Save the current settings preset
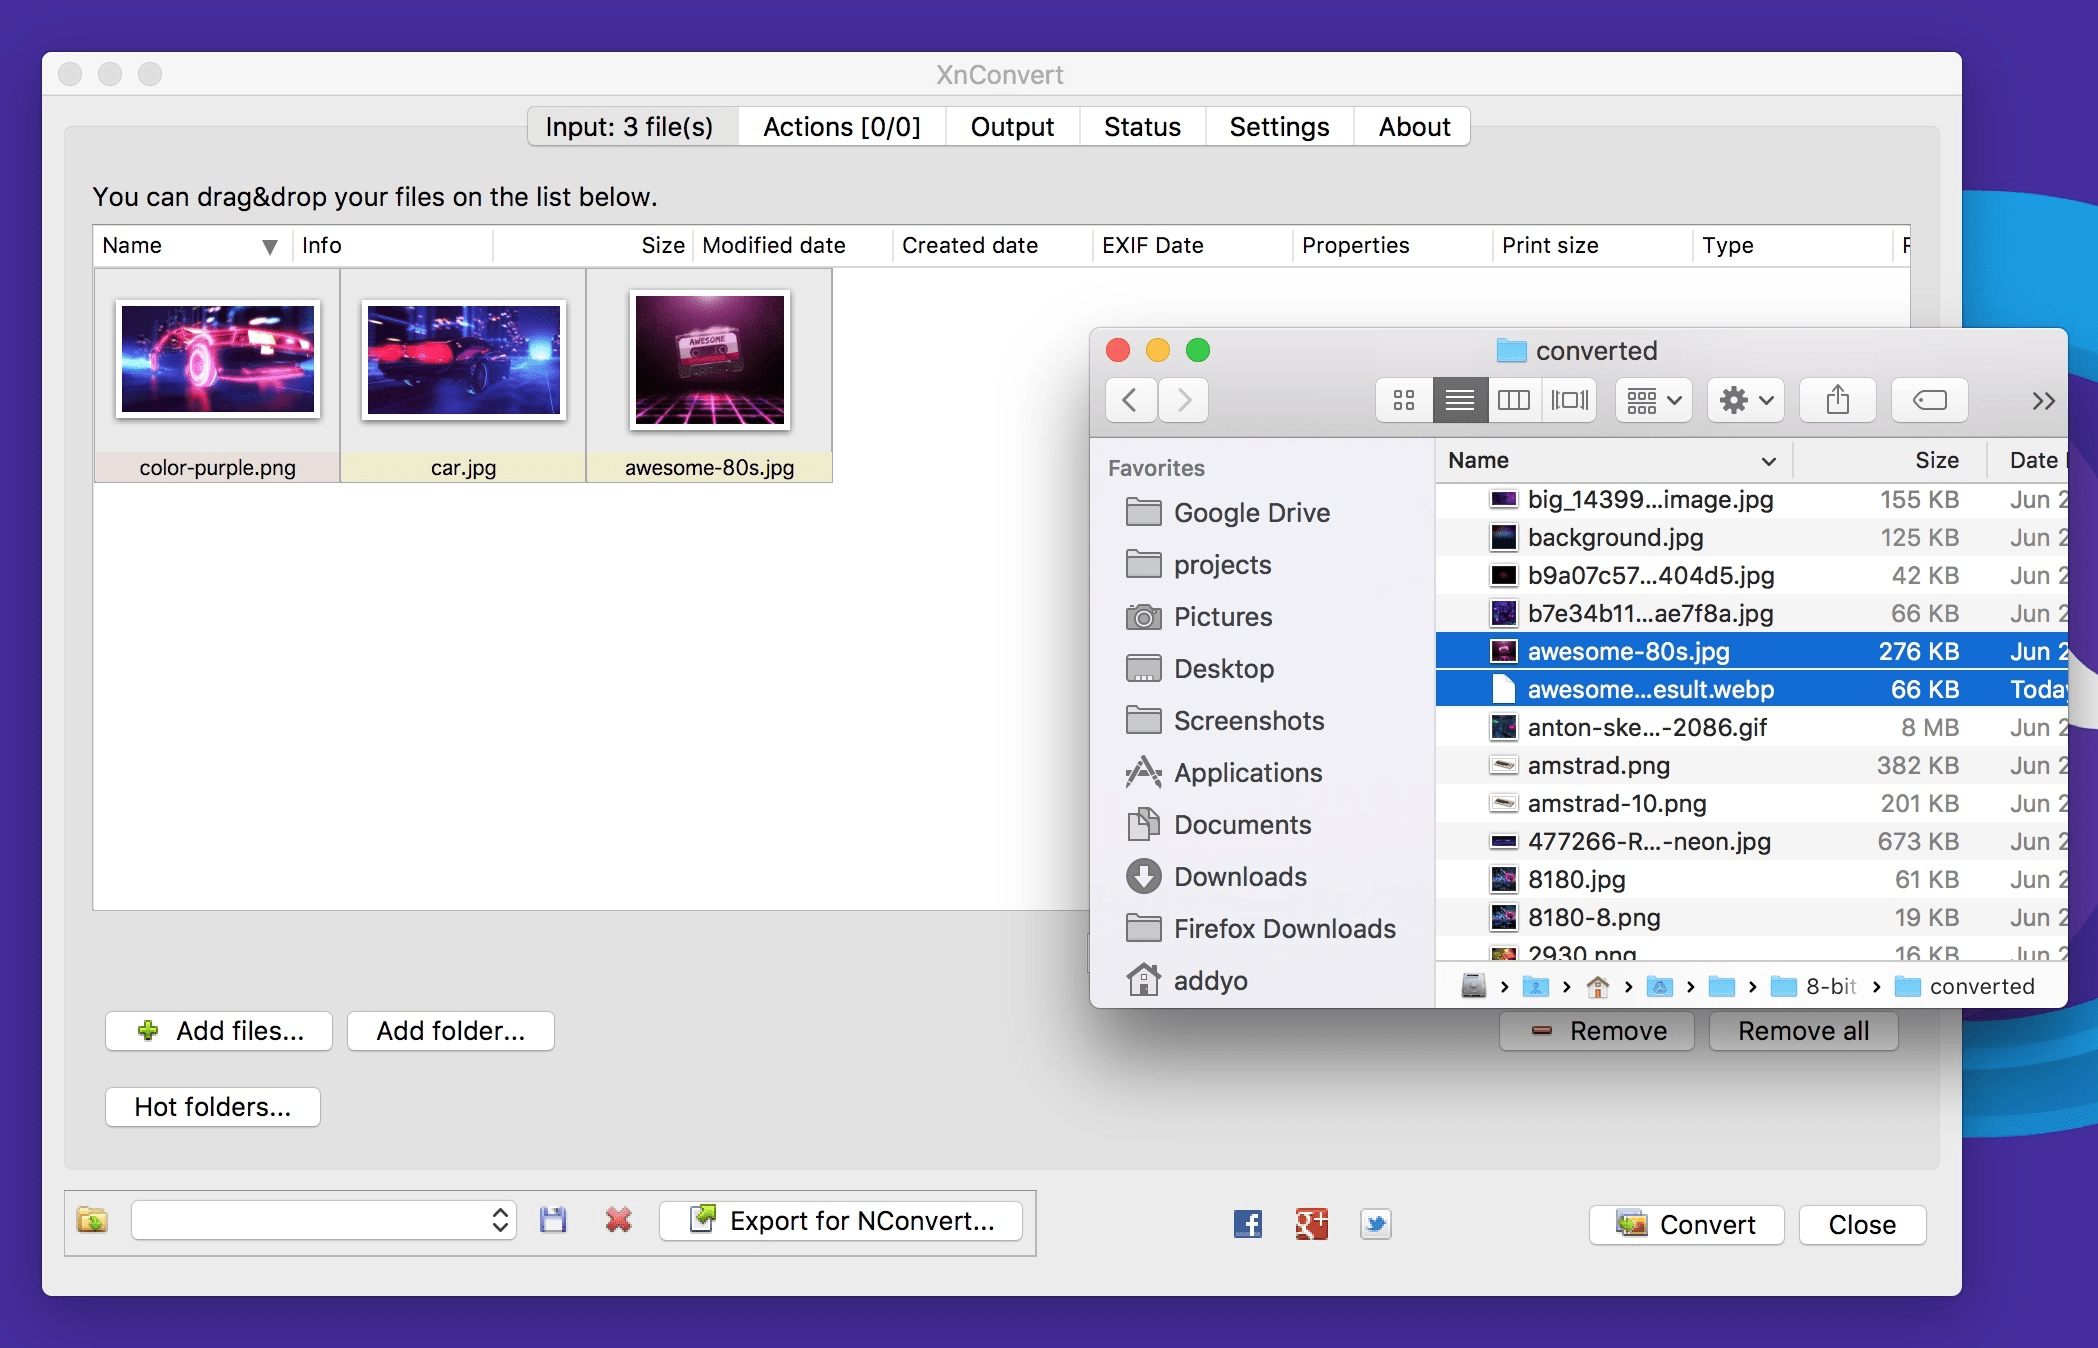Viewport: 2098px width, 1348px height. pyautogui.click(x=553, y=1221)
